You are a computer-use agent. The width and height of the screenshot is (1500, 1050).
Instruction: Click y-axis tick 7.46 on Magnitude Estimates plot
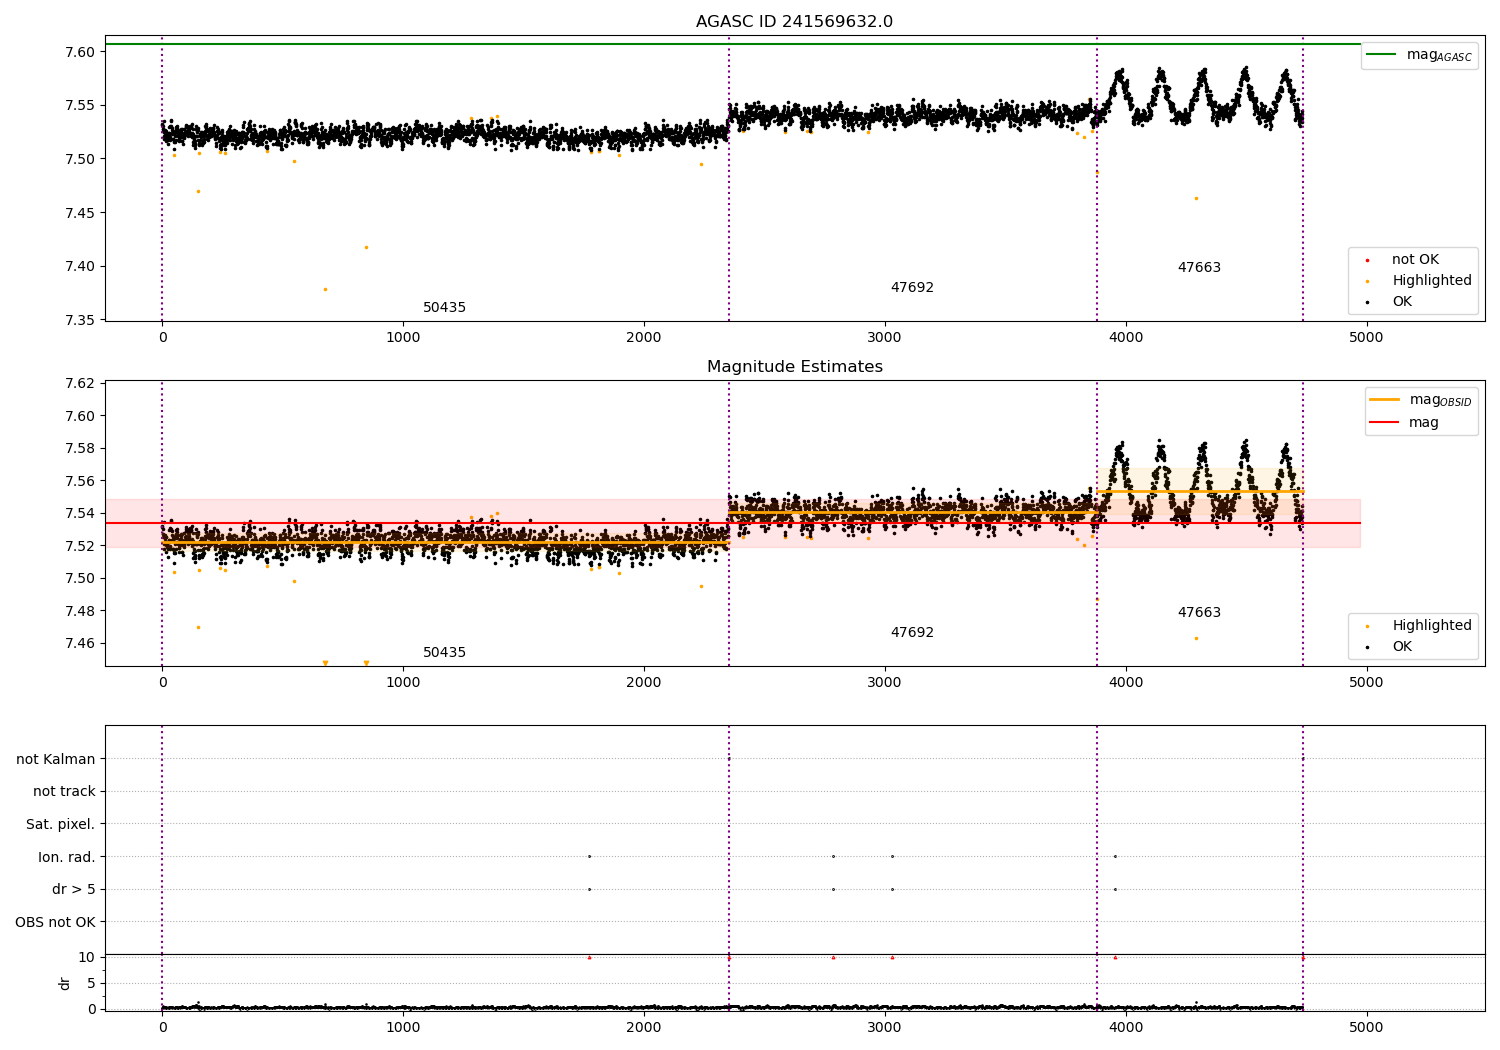(x=81, y=643)
